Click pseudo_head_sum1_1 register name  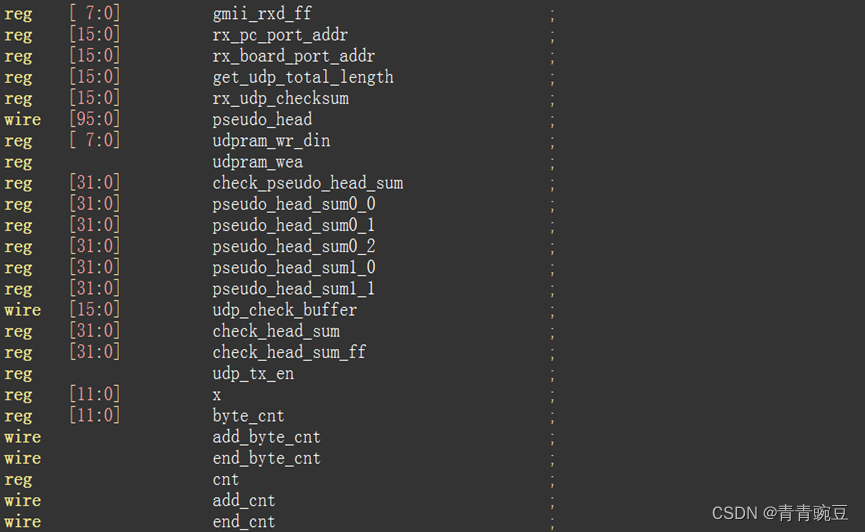tap(294, 289)
